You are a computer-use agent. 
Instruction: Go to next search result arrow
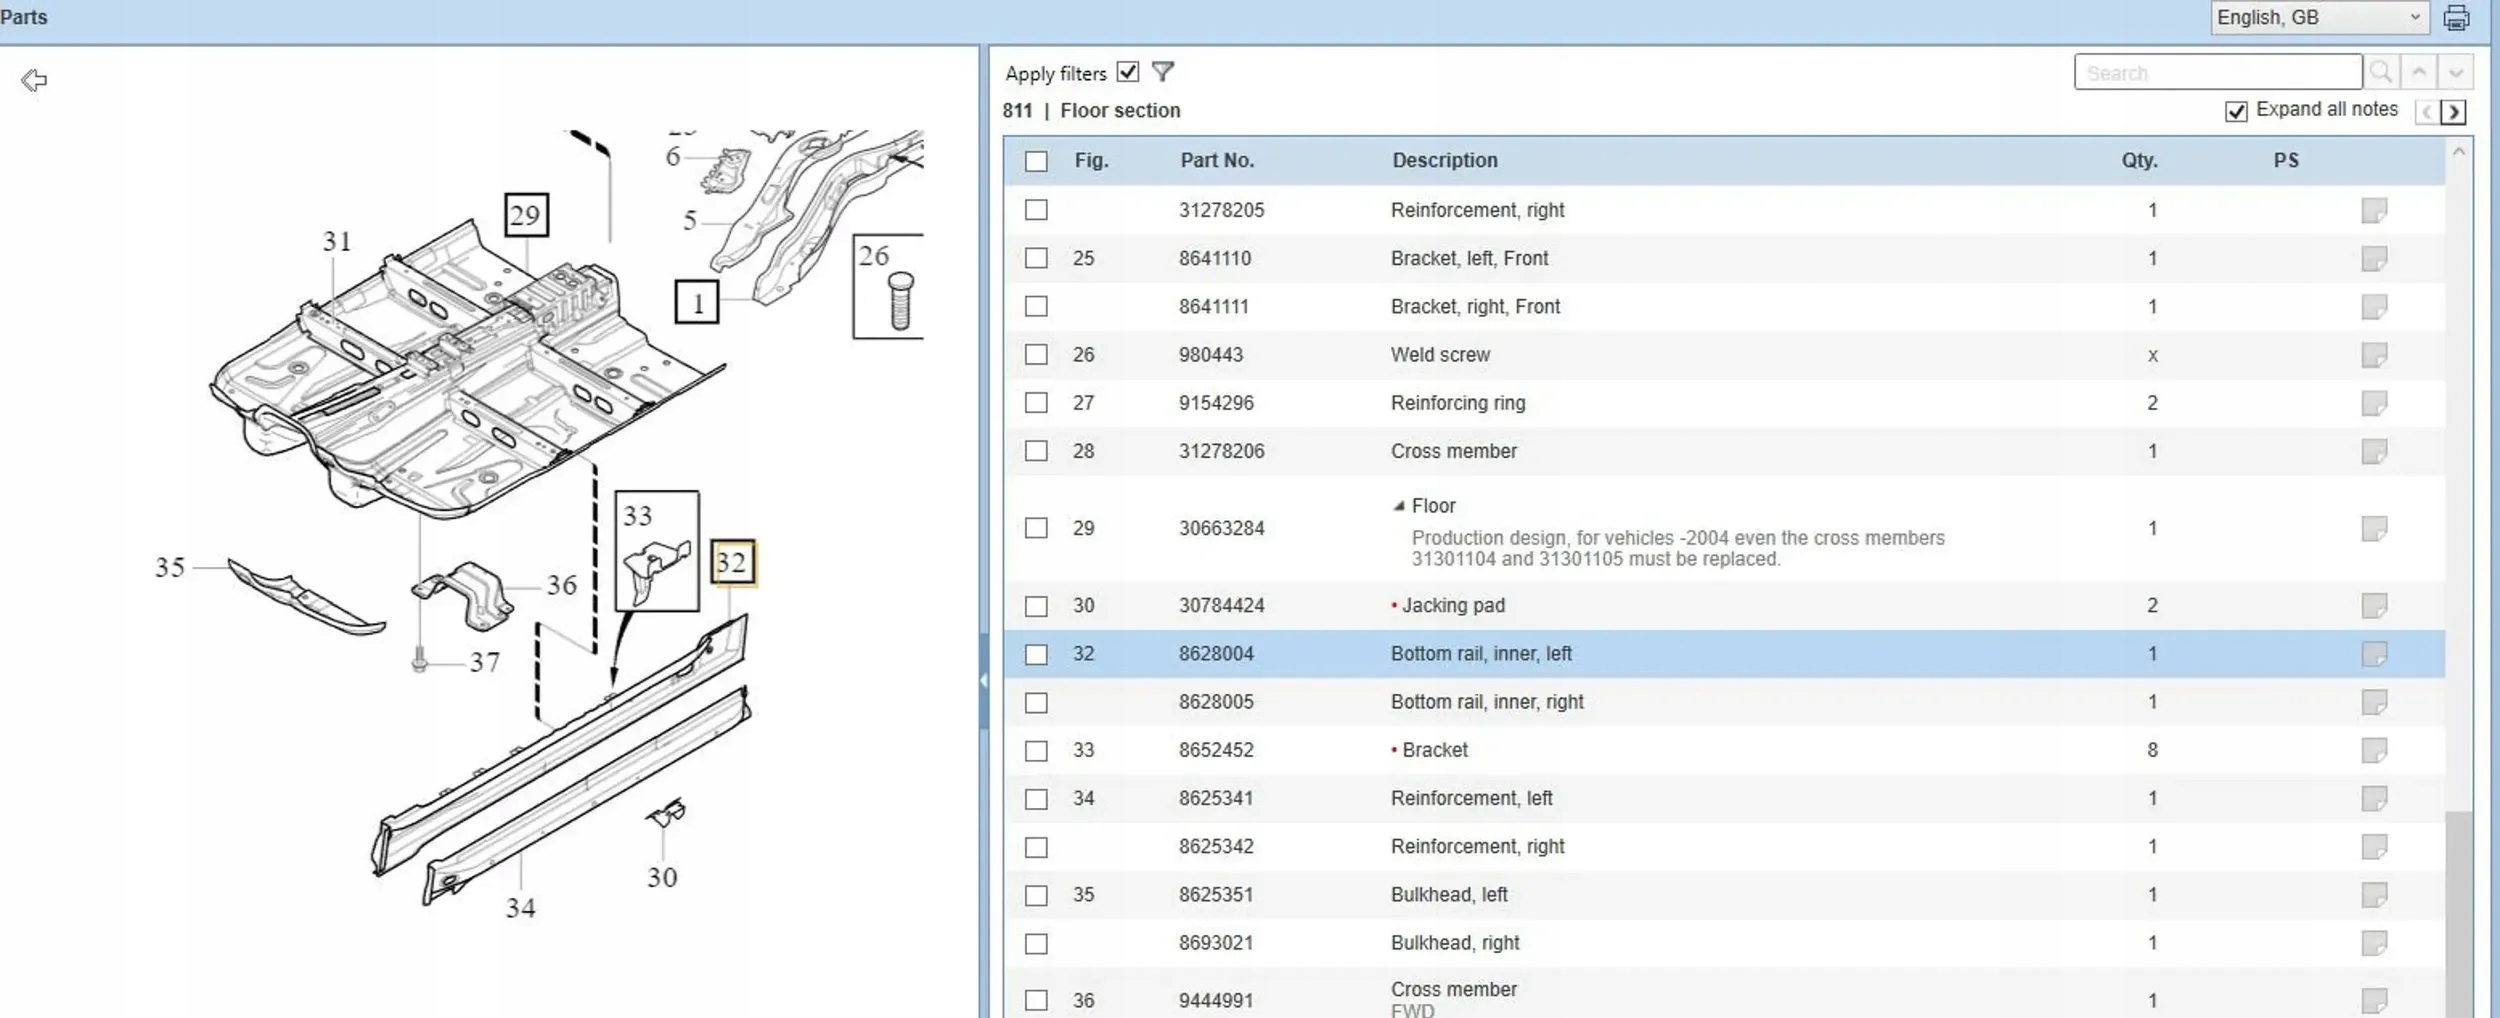(2456, 73)
